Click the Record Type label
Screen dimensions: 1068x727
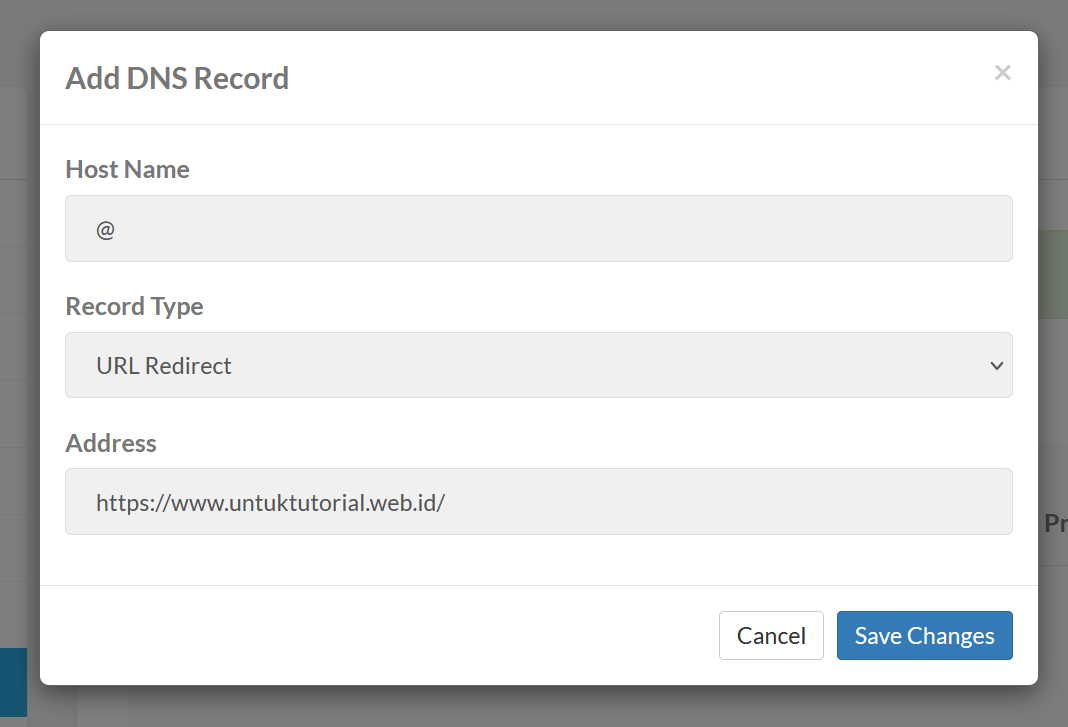[134, 307]
